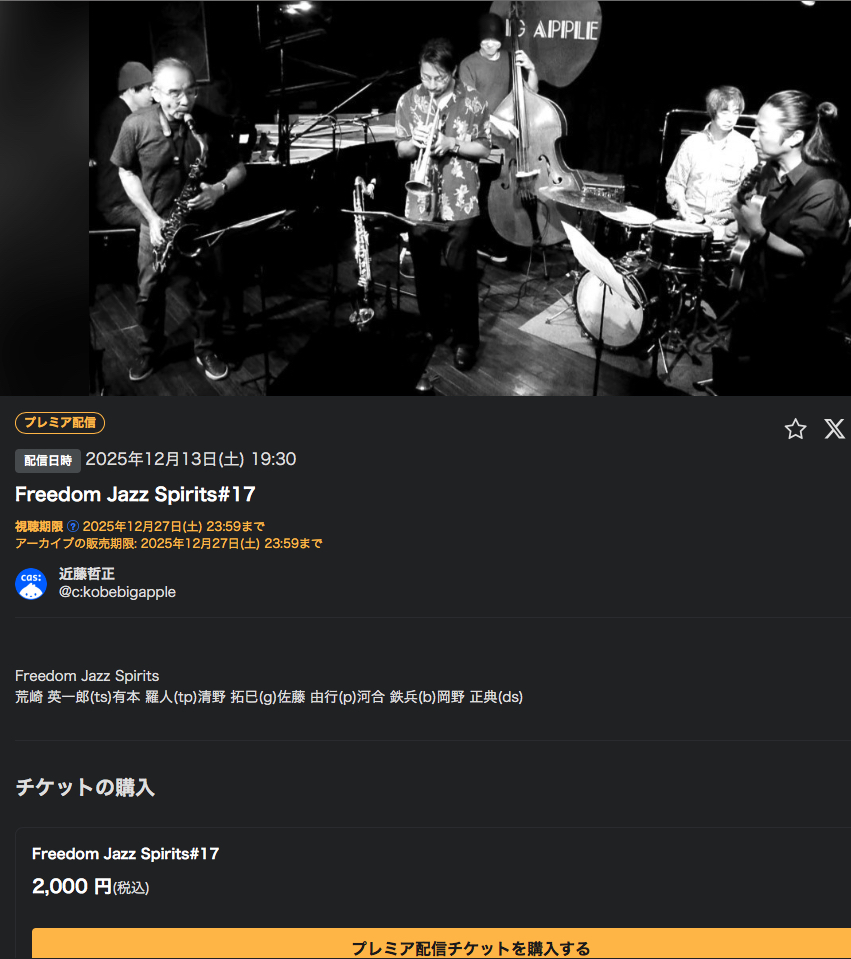Screen dimensions: 851x959
Task: Click the orange 視聴期限 label
Action: (x=39, y=526)
